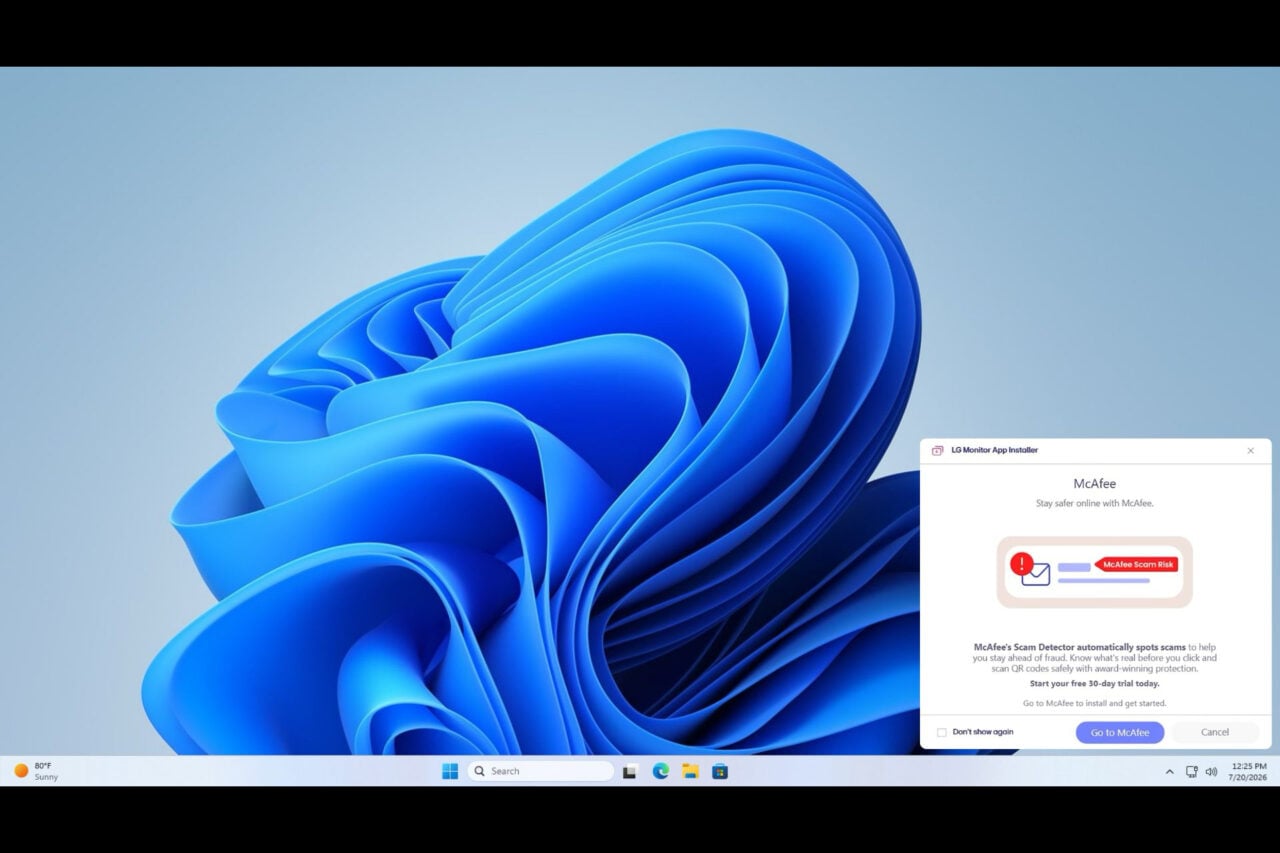This screenshot has width=1280, height=853.
Task: Open the Windows Start menu
Action: pyautogui.click(x=450, y=771)
